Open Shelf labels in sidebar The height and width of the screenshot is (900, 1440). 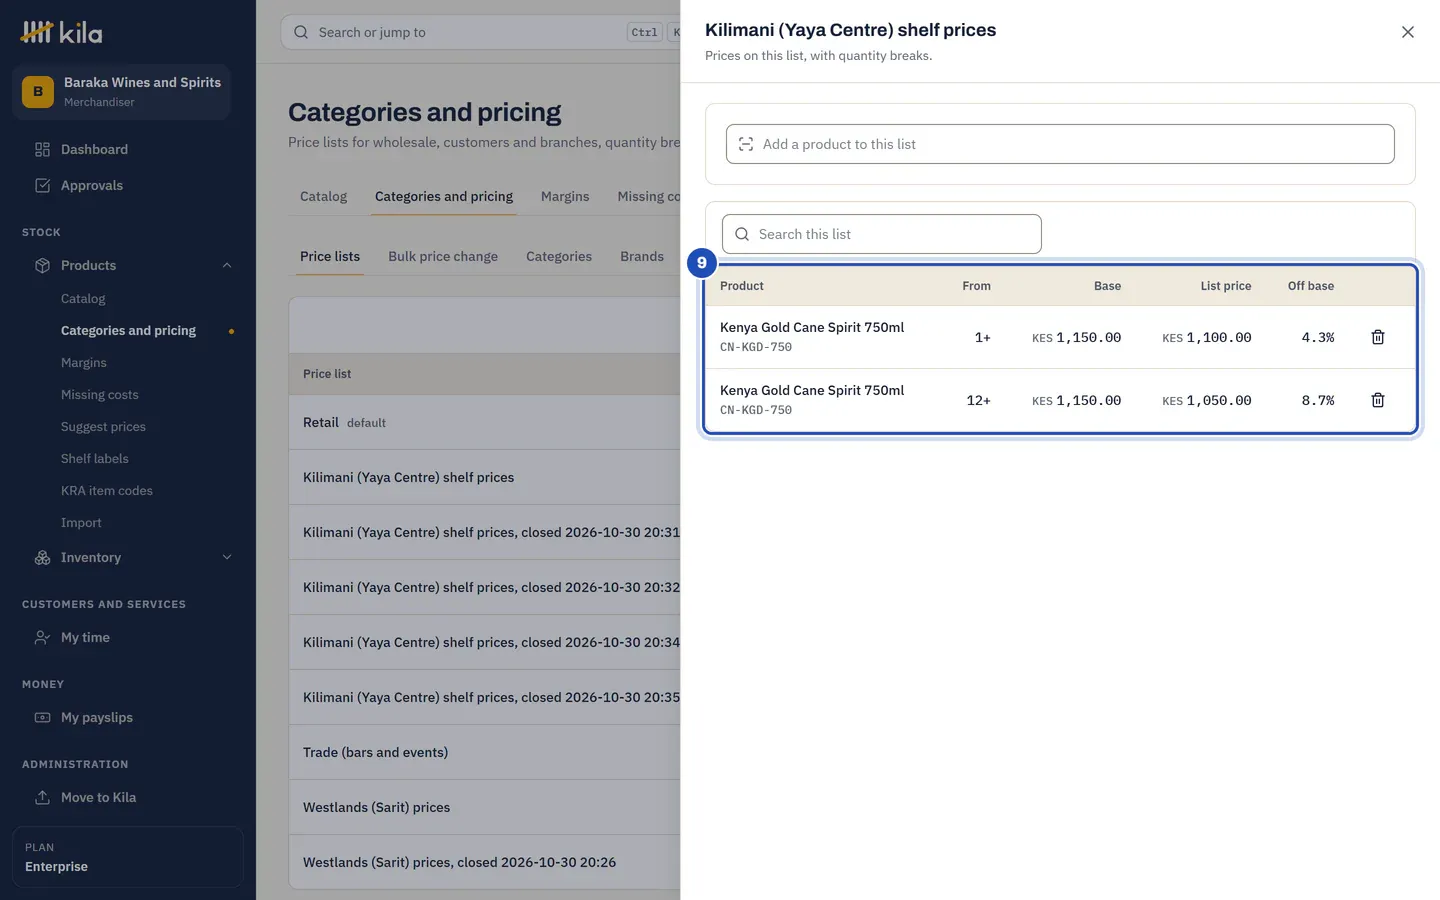coord(95,458)
